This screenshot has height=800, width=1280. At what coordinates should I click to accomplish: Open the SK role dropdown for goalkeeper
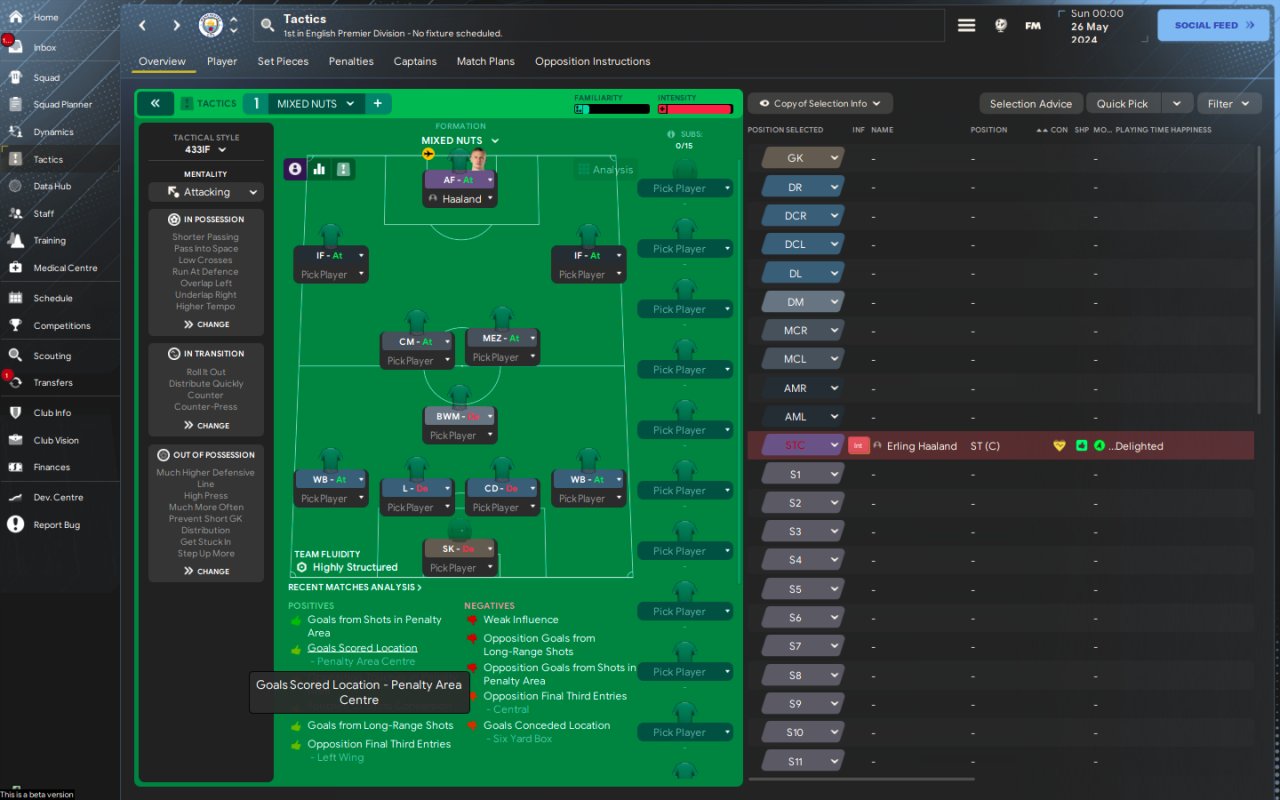tap(460, 549)
